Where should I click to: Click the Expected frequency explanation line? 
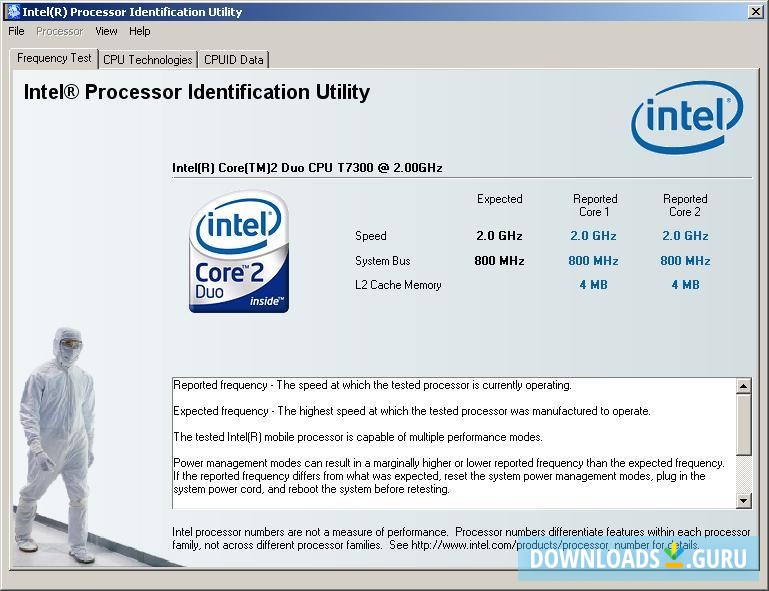point(412,411)
